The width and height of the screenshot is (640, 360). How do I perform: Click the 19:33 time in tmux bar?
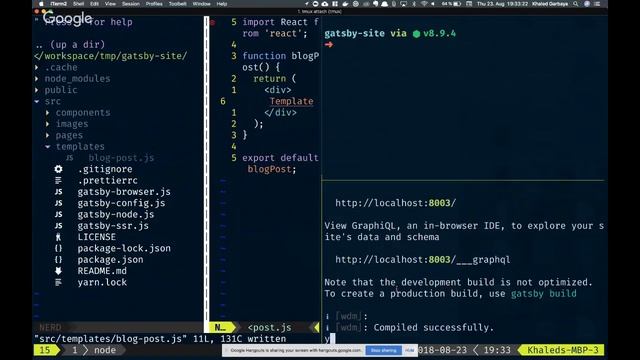[x=497, y=350]
